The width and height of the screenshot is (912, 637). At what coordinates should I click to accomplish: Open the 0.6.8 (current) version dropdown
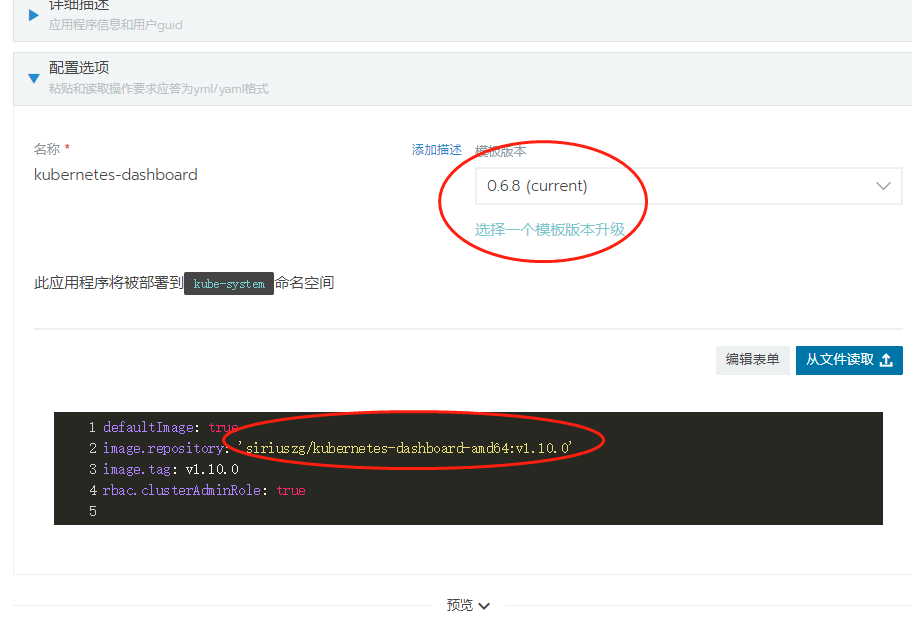(688, 185)
